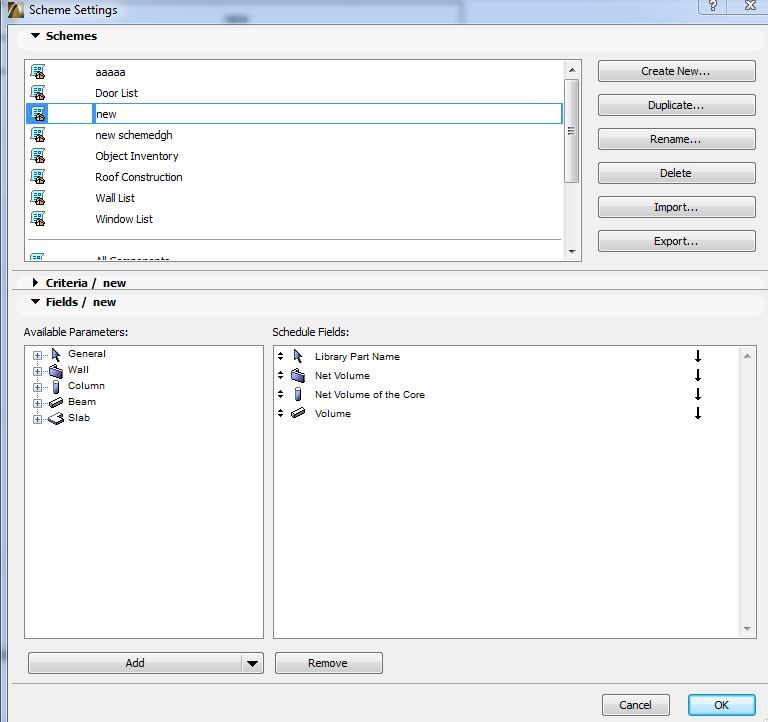Expand the Slab parameters tree node

click(37, 419)
